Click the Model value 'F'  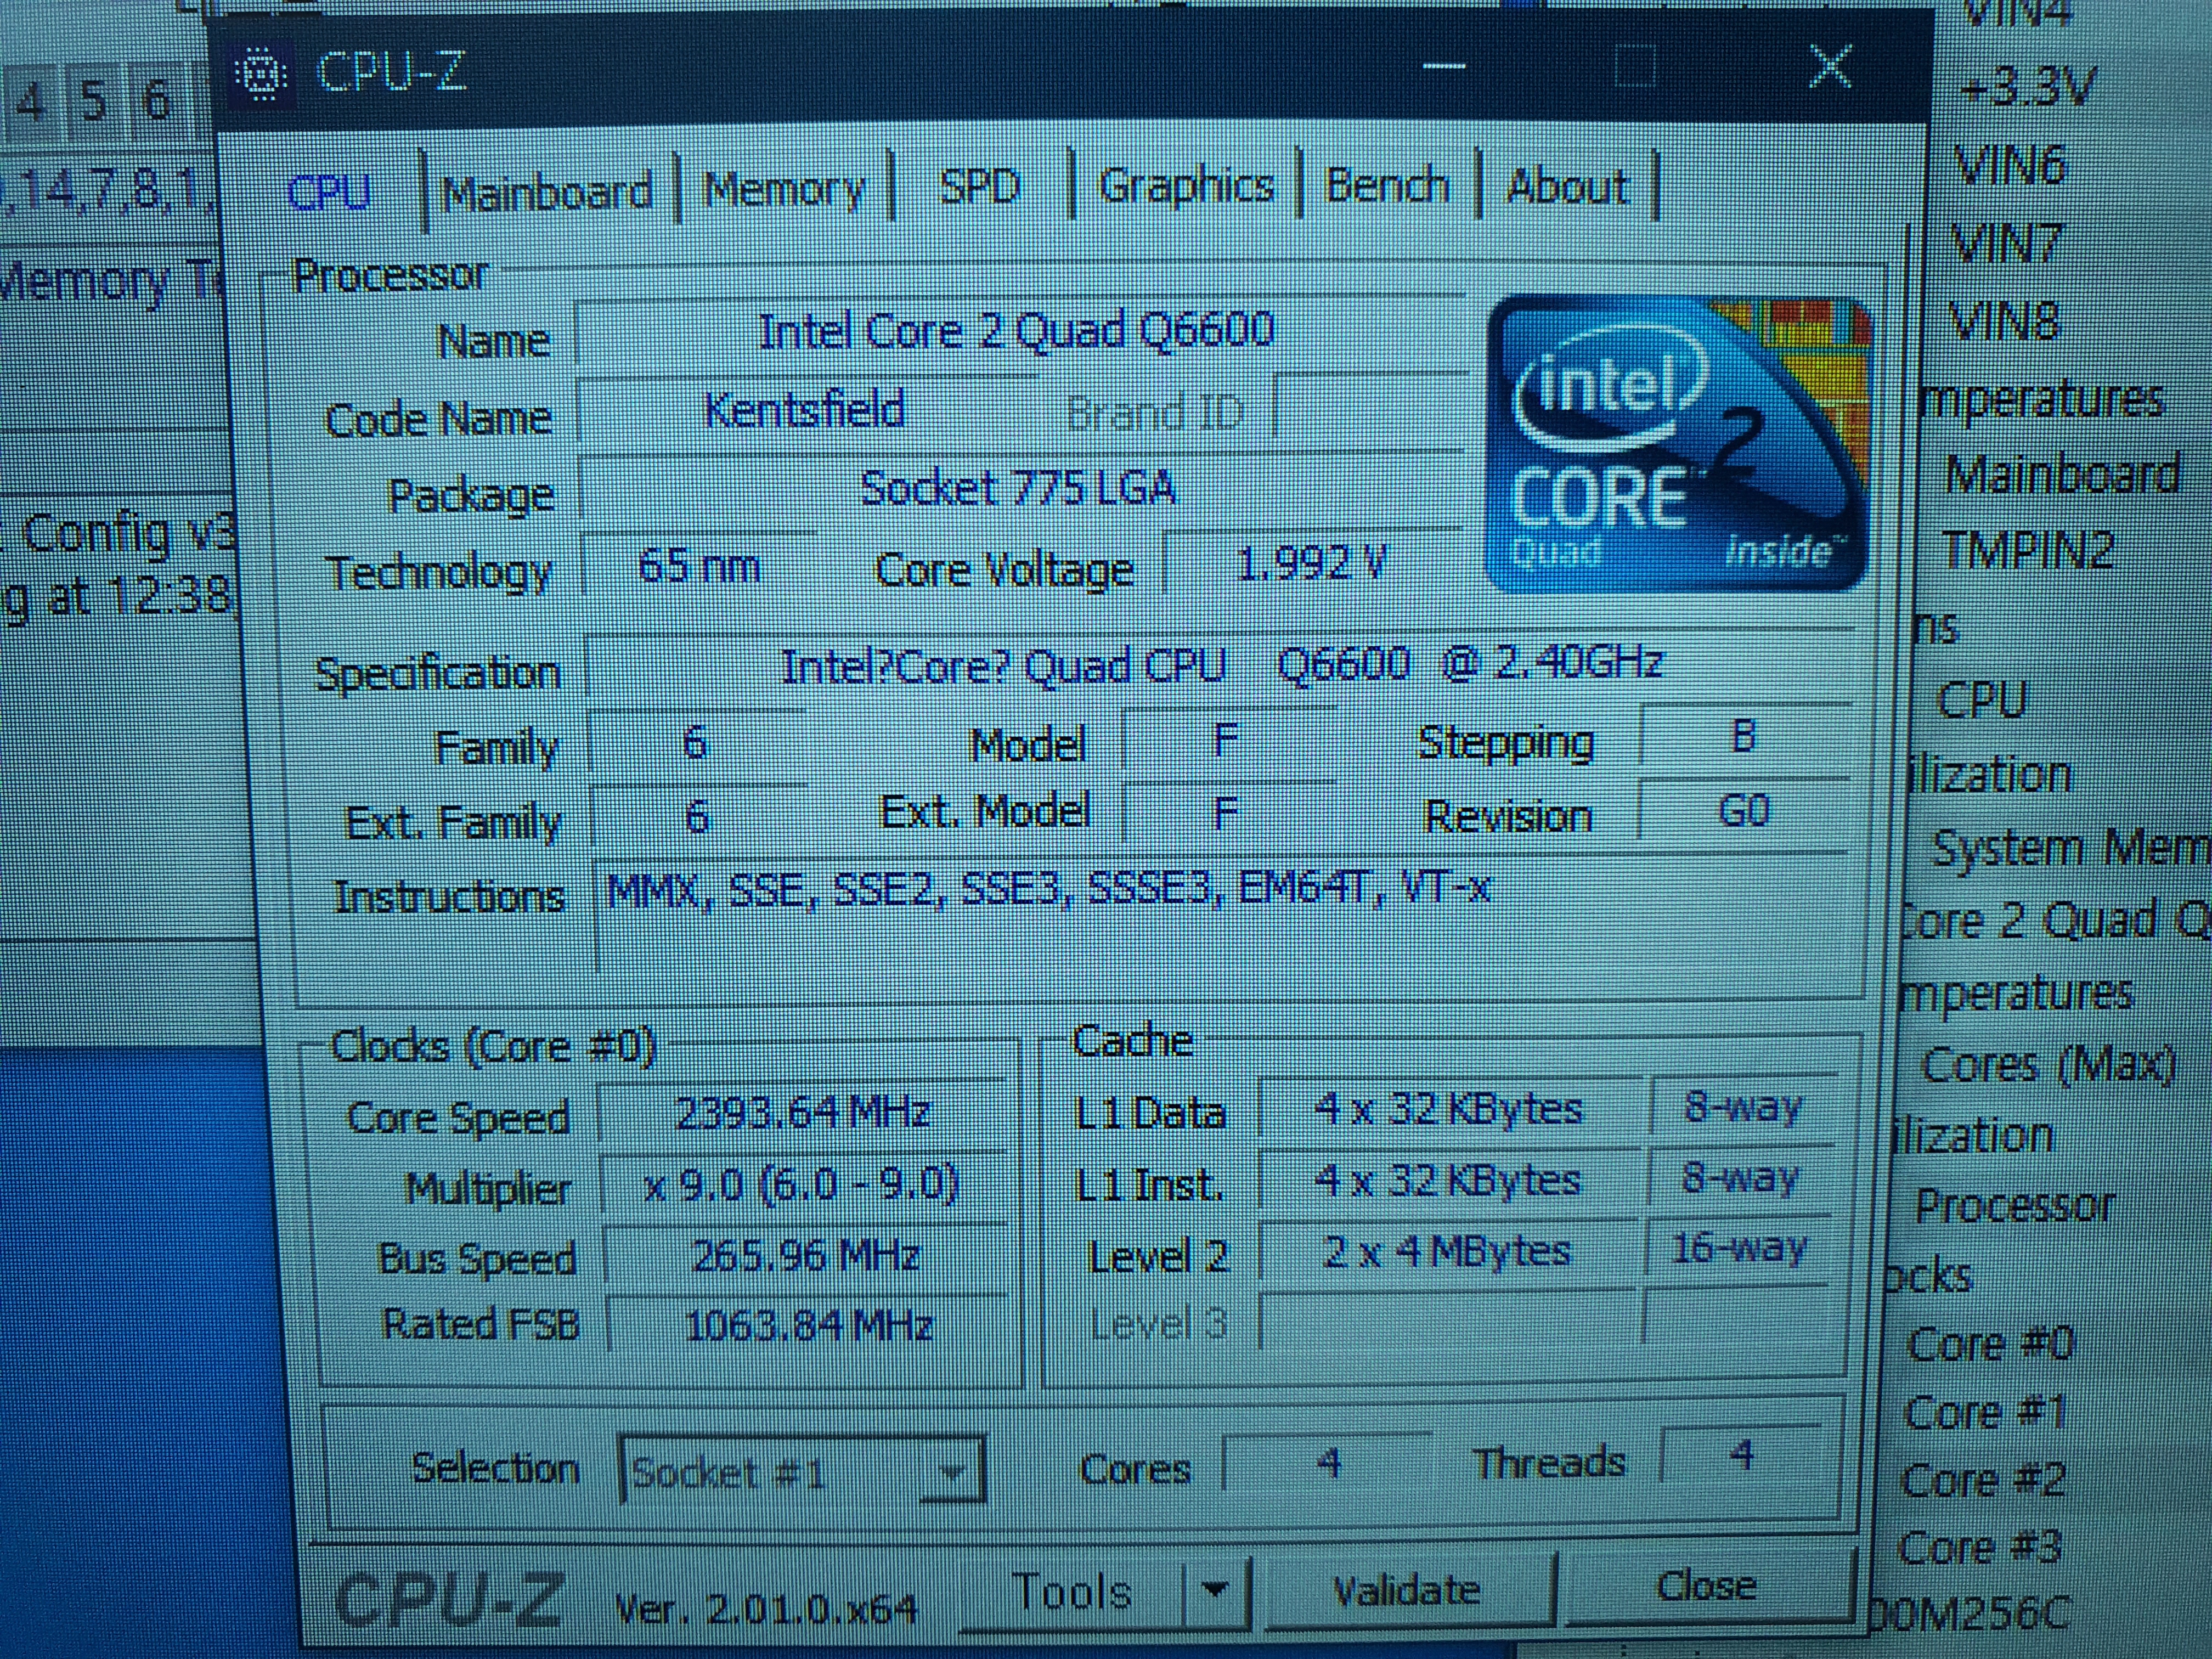(x=1228, y=740)
